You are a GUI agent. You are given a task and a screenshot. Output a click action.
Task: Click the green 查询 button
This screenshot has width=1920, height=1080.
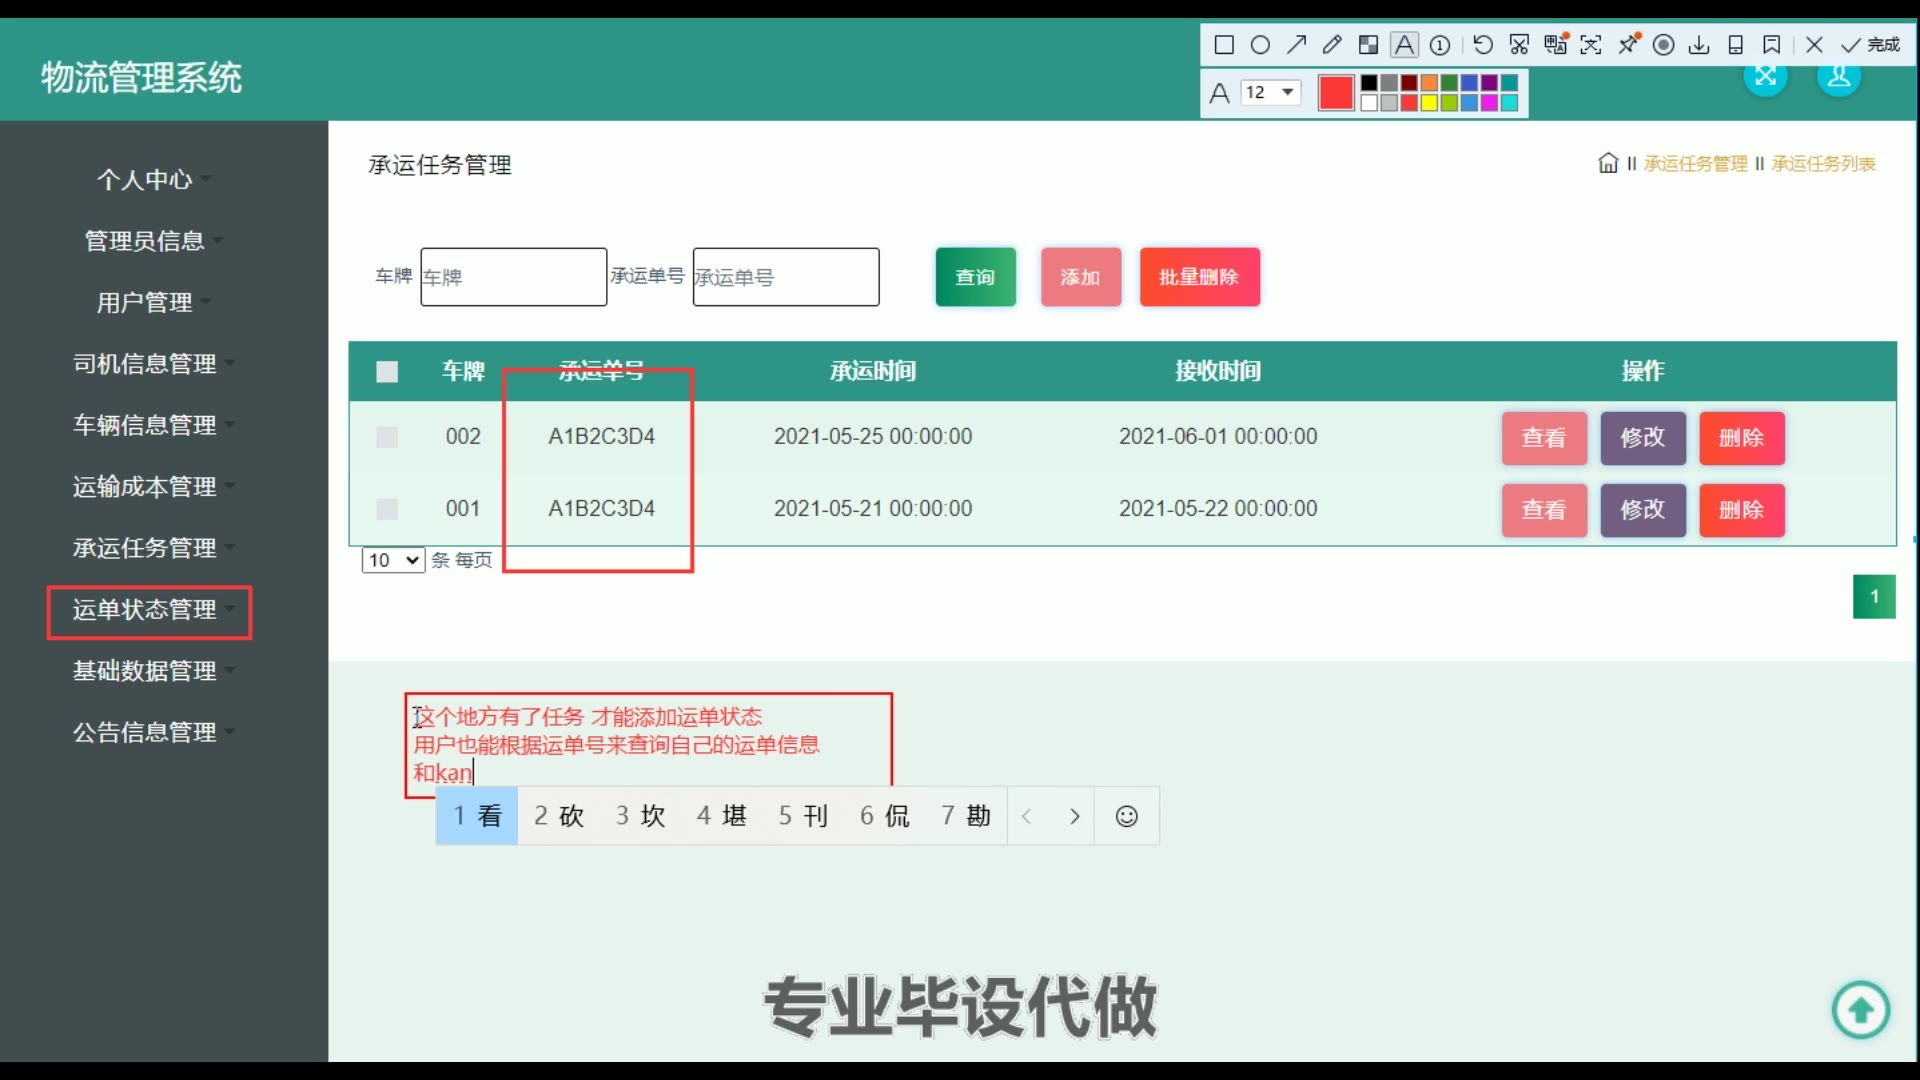pos(975,277)
